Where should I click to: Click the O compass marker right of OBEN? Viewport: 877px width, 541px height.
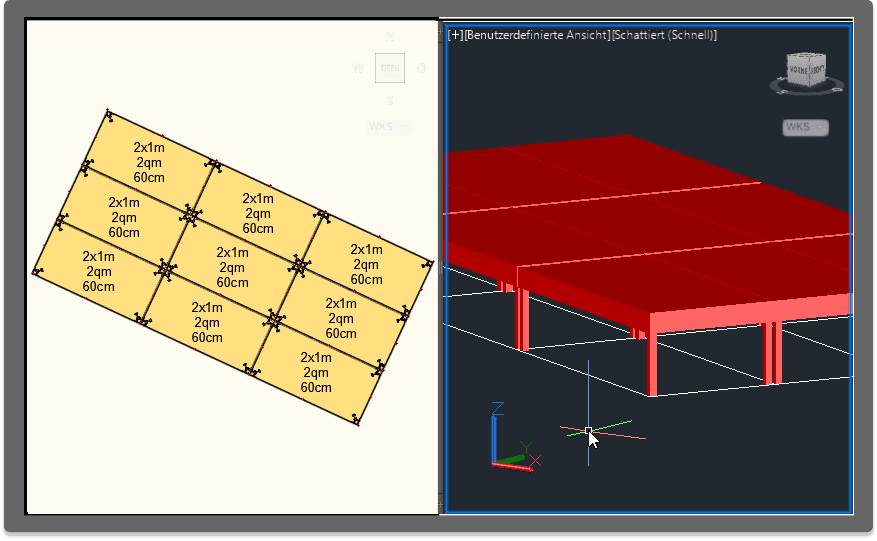point(421,69)
